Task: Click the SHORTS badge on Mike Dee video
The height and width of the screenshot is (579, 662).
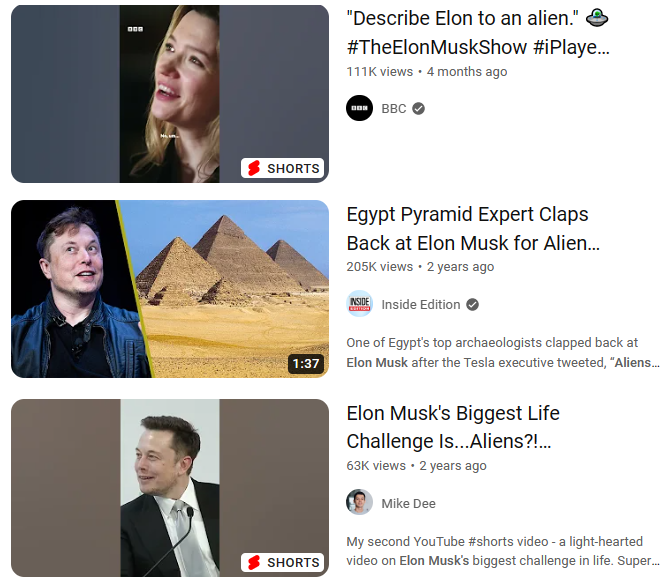Action: tap(282, 563)
